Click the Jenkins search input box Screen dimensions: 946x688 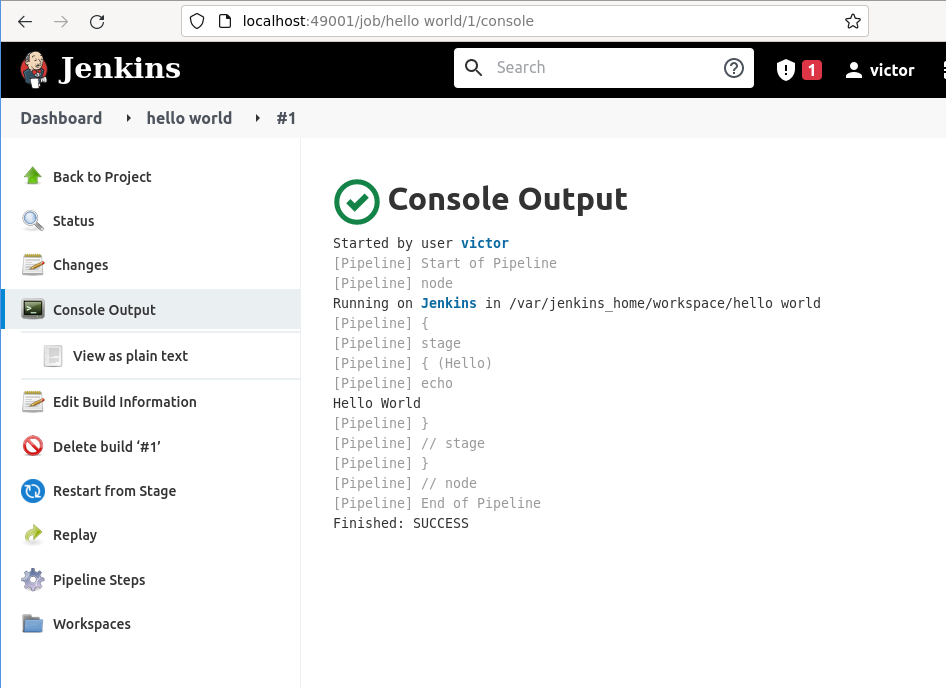tap(600, 68)
